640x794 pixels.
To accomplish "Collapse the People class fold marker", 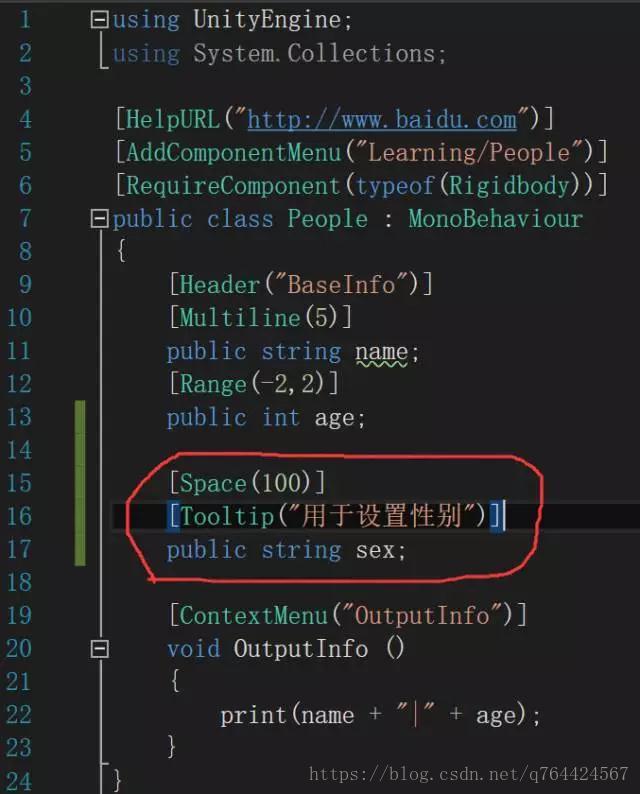I will pyautogui.click(x=99, y=219).
